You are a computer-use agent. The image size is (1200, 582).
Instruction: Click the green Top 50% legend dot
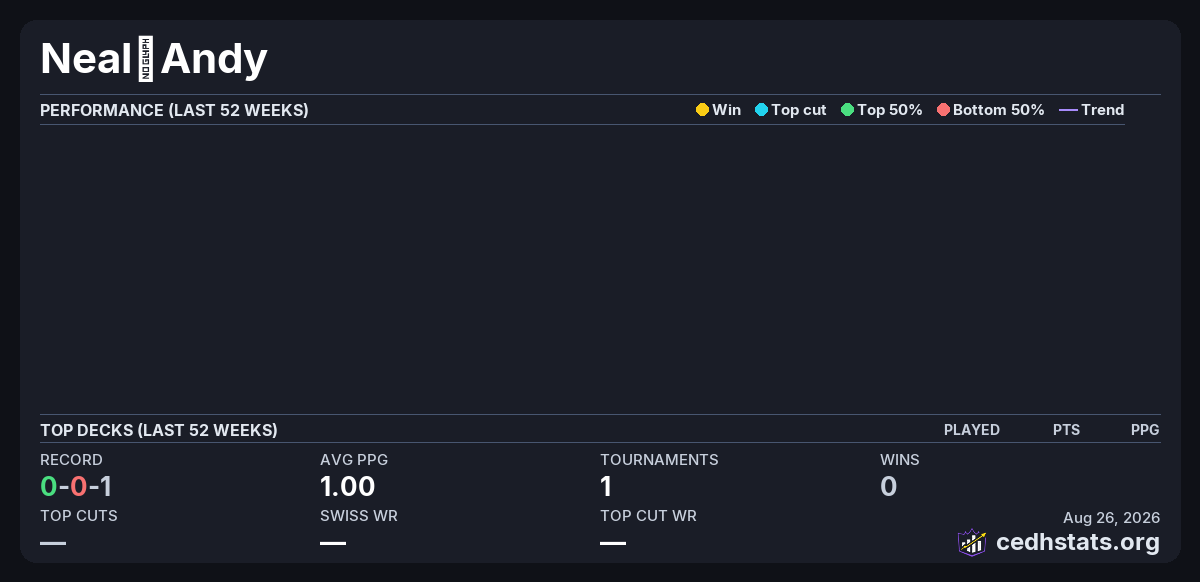(x=847, y=110)
